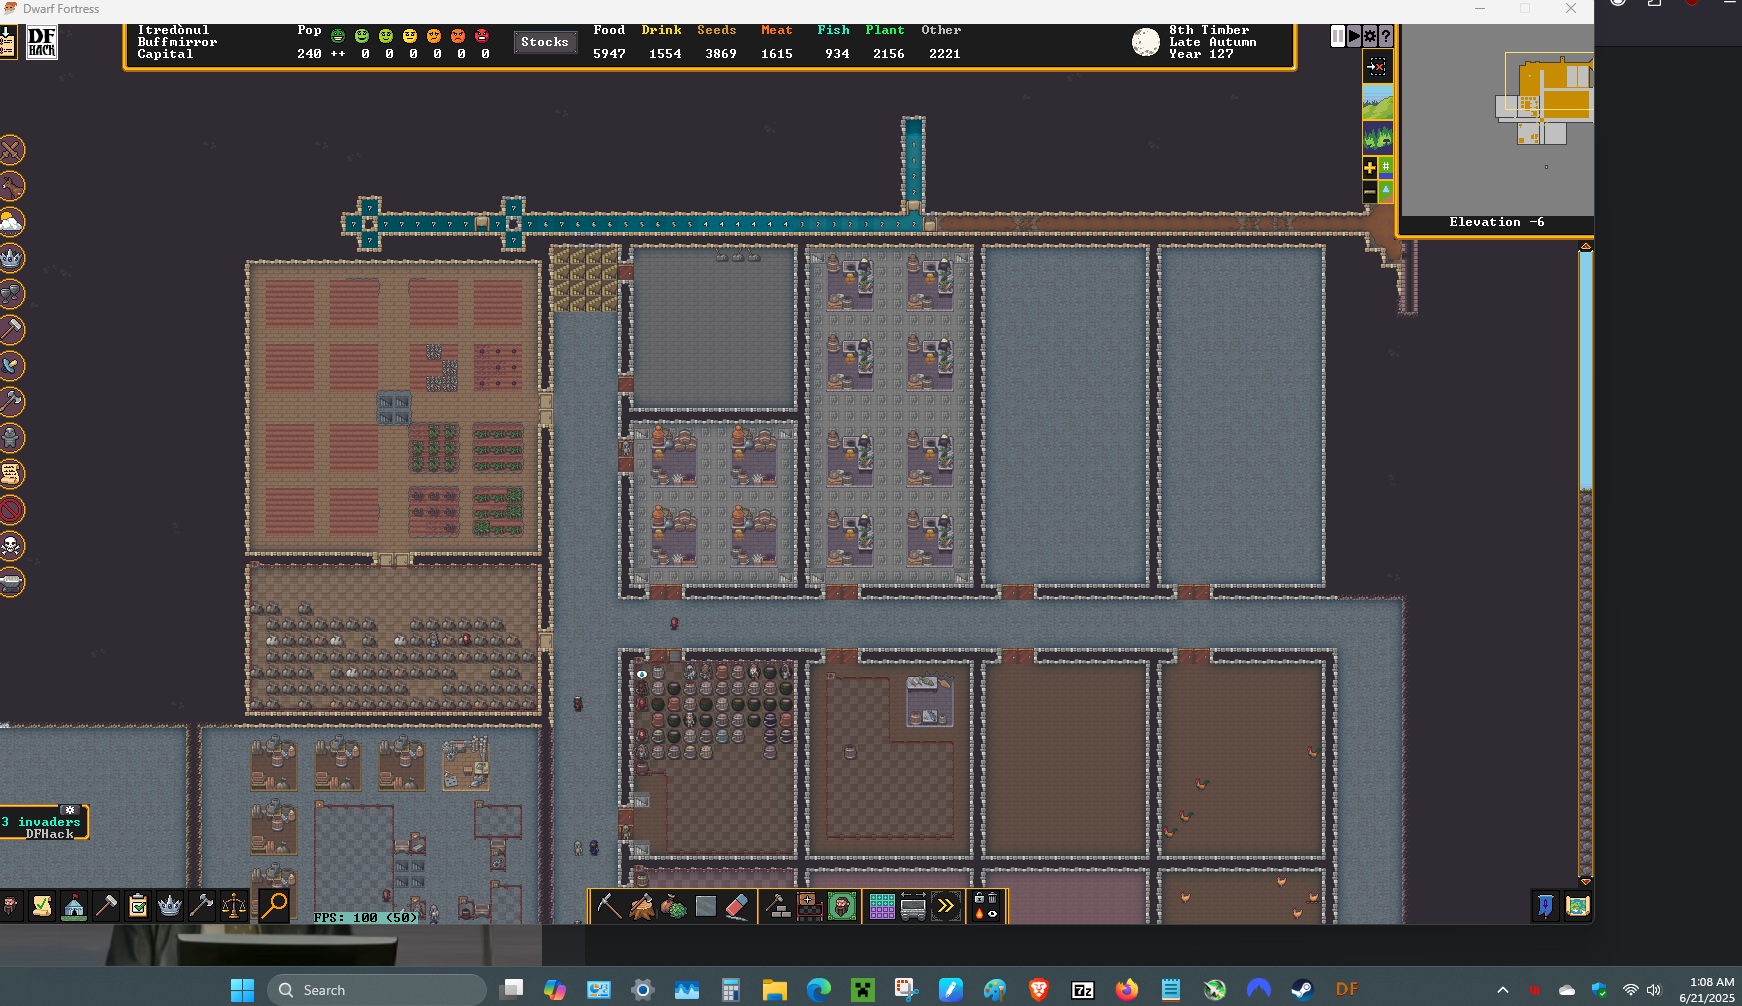1742x1006 pixels.
Task: Open the crown nobles alert
Action: [11, 258]
